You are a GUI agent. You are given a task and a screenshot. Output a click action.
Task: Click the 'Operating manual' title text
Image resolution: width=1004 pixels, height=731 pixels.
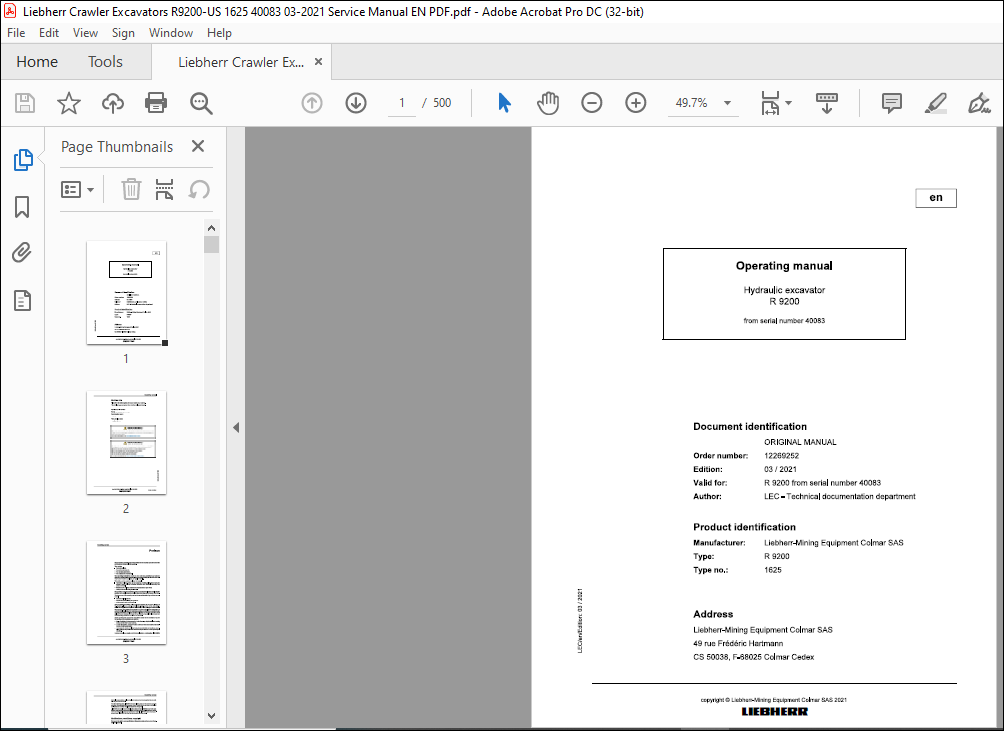pyautogui.click(x=784, y=266)
